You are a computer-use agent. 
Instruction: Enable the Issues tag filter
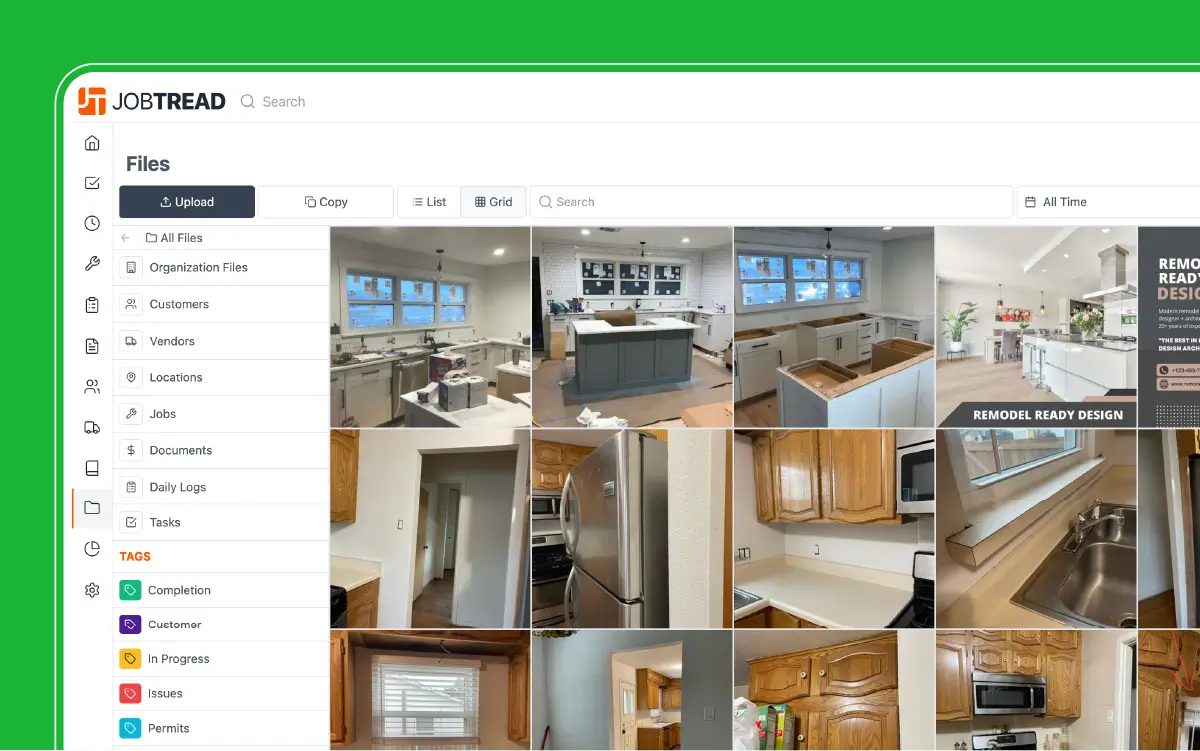click(166, 693)
